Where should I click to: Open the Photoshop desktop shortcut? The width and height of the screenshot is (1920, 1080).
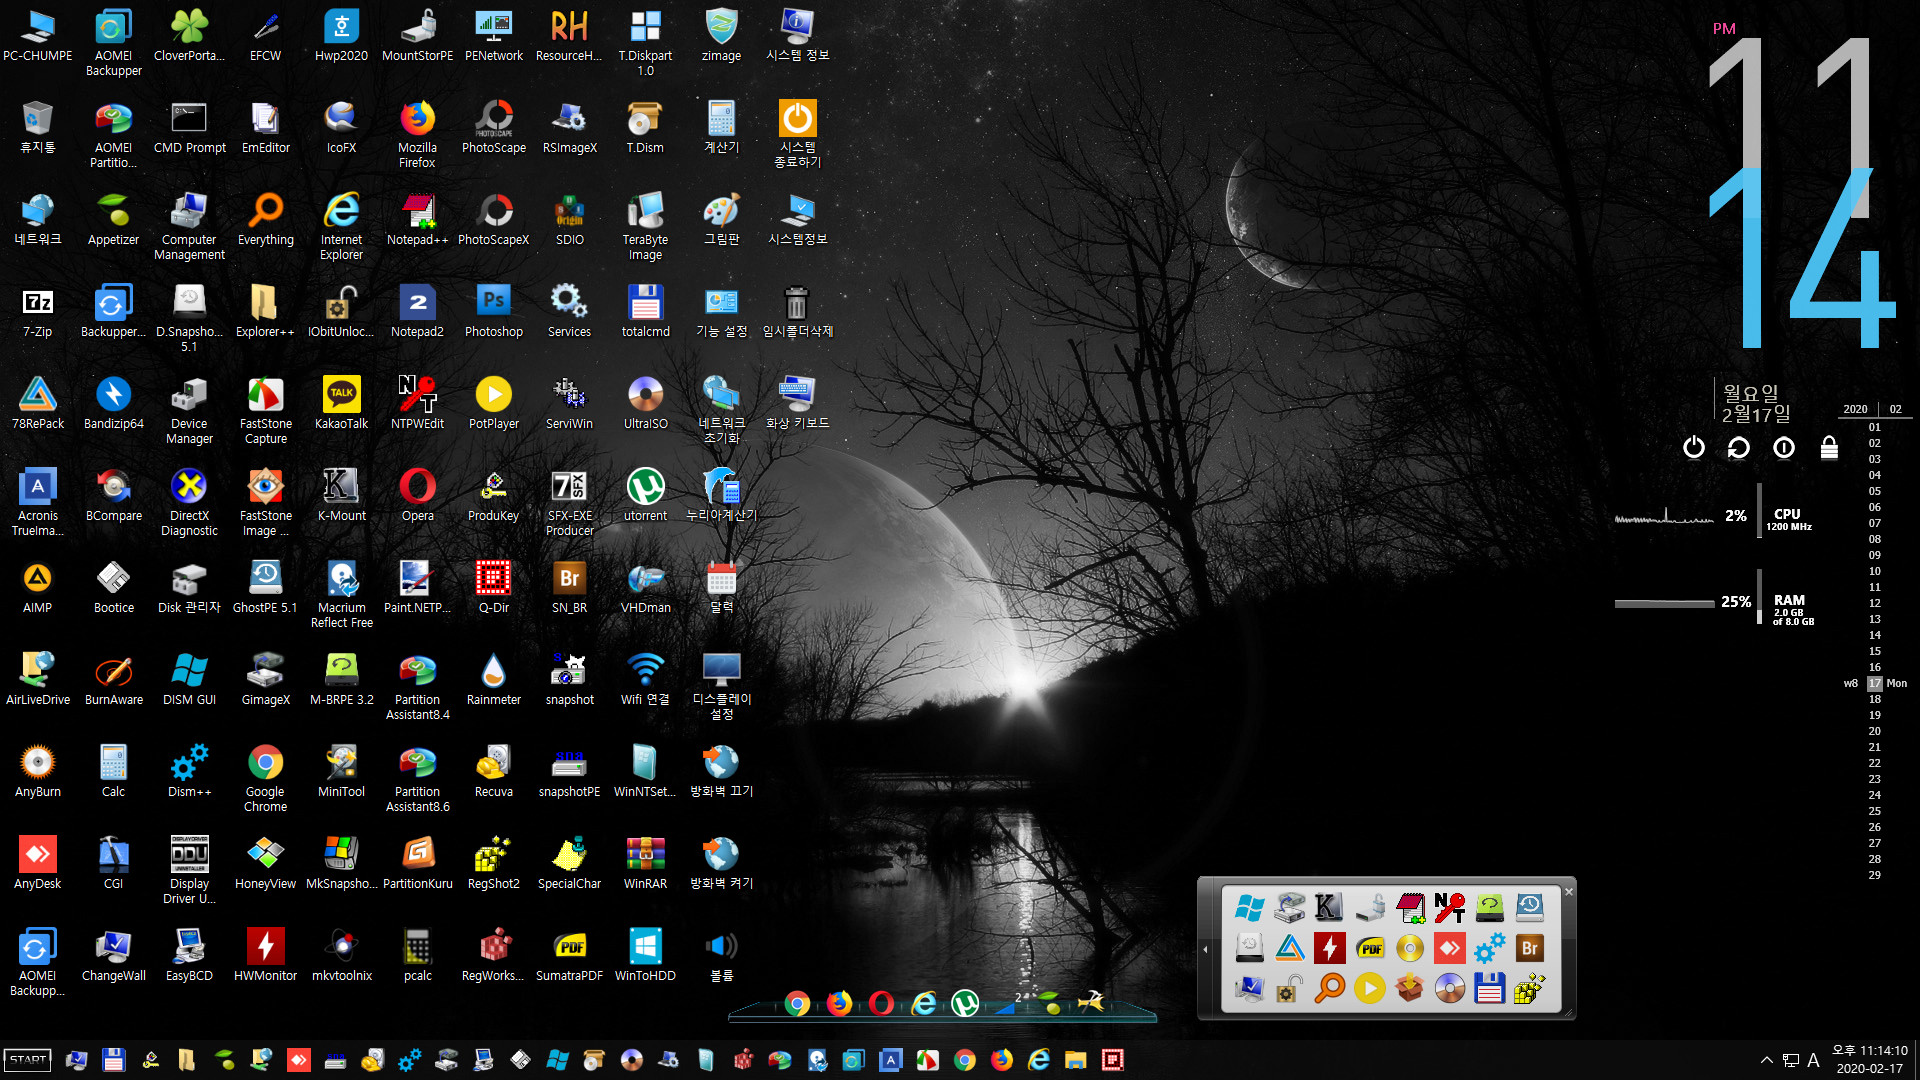(493, 311)
